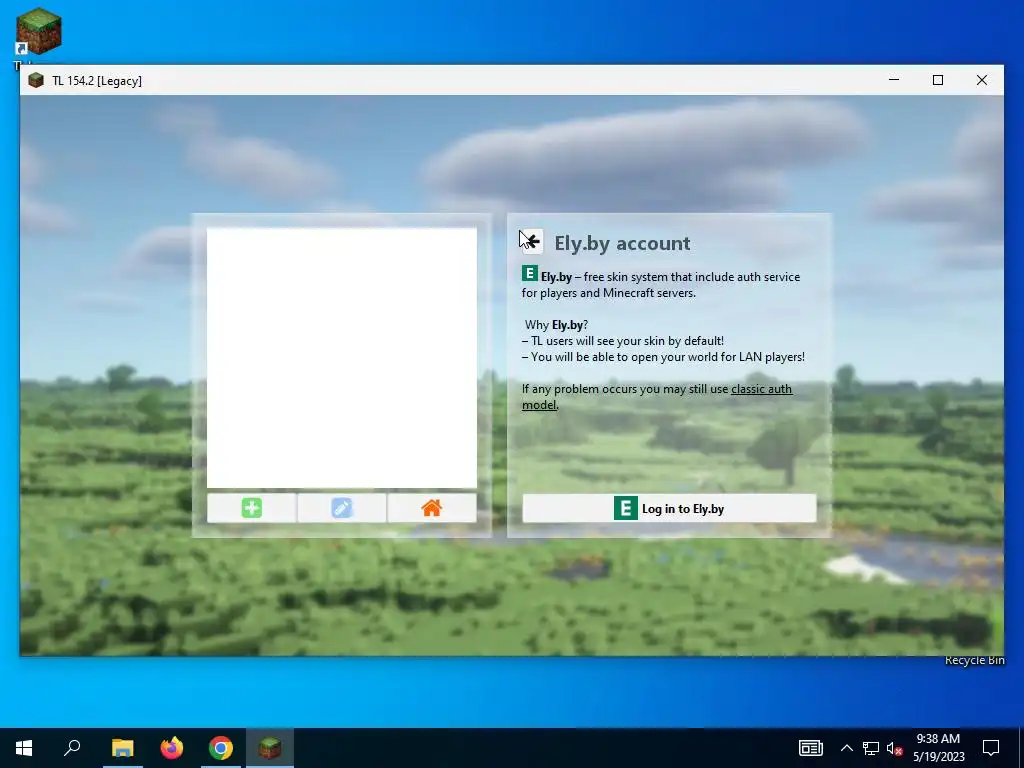Image resolution: width=1024 pixels, height=768 pixels.
Task: Maximize the TL 154.2 window
Action: click(938, 80)
